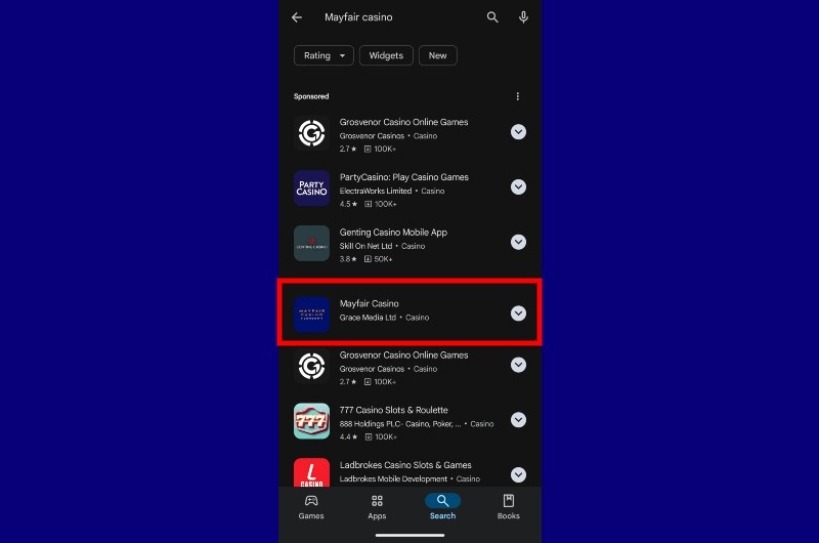Tap the Mayfair casino search query field

tap(358, 17)
